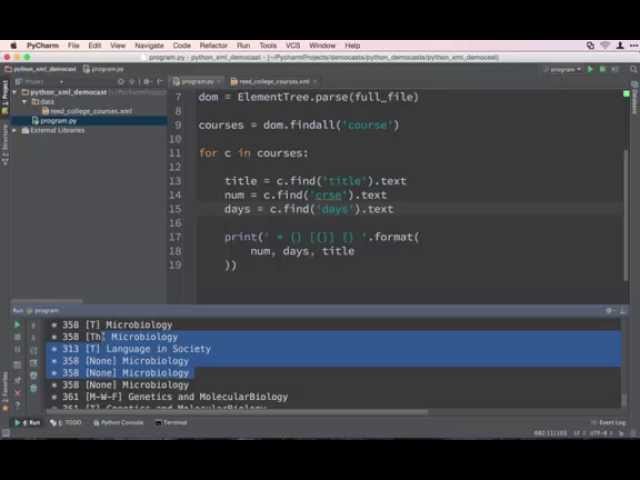
Task: Click the Run output vertical scrollbar
Action: pyautogui.click(x=624, y=398)
